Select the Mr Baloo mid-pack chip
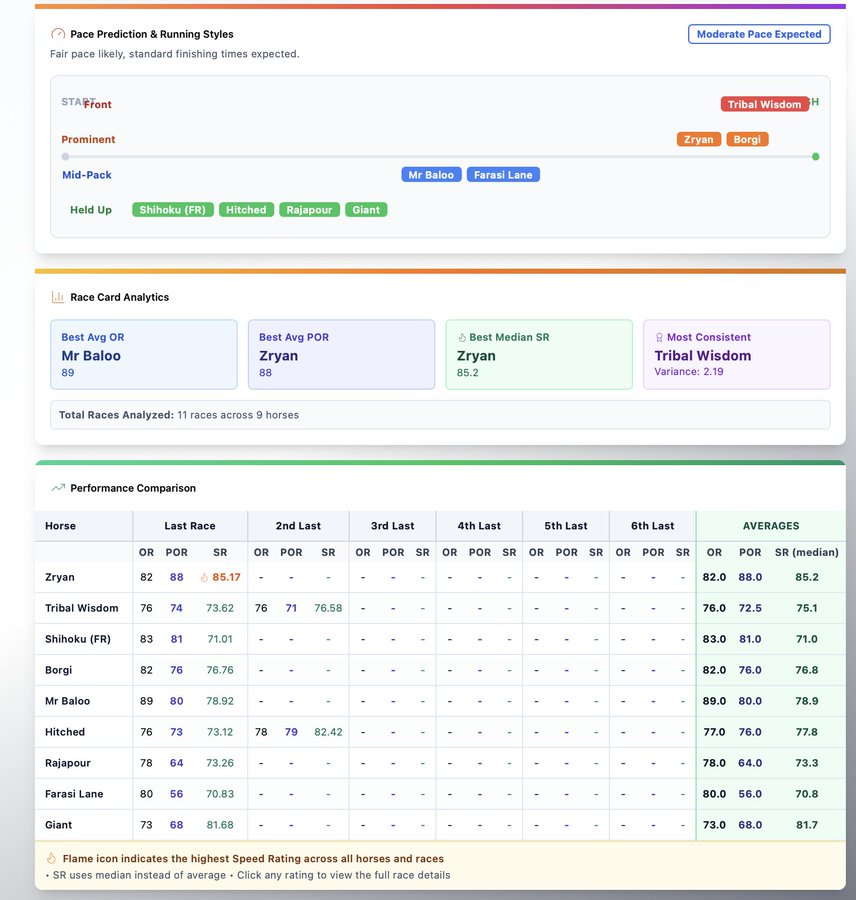 click(x=431, y=175)
